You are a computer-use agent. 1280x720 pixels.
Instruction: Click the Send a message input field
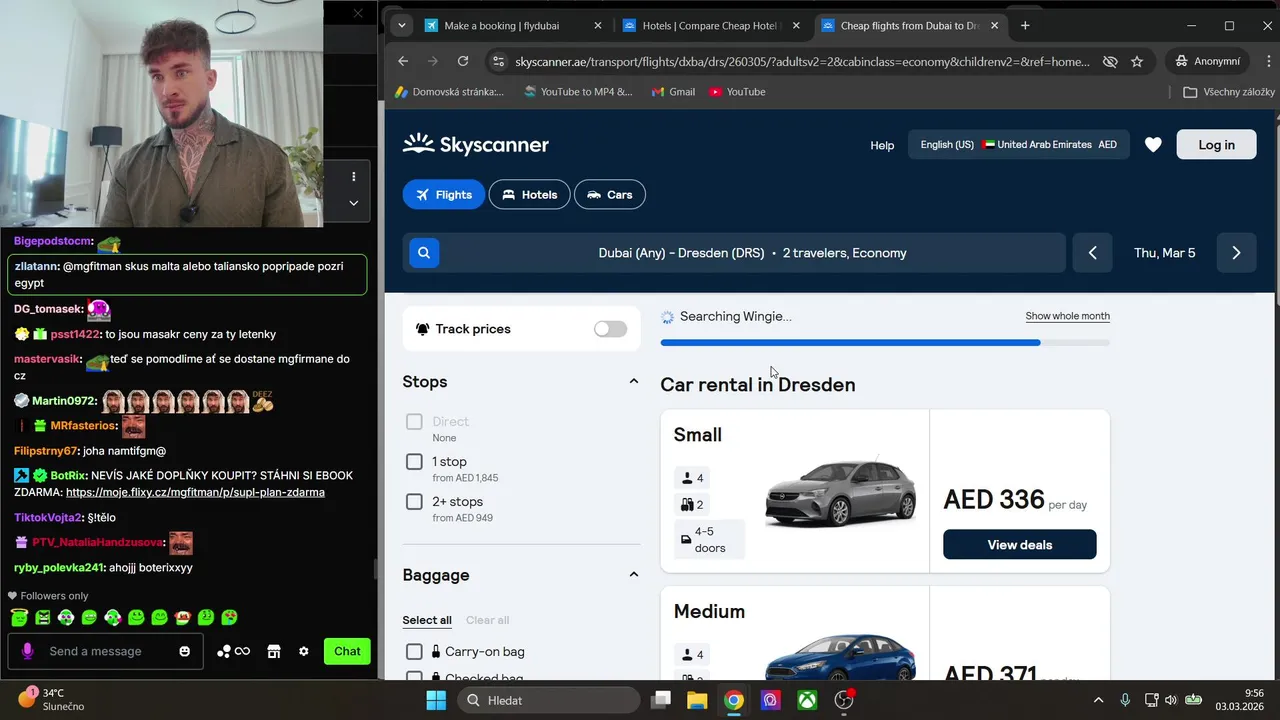105,651
